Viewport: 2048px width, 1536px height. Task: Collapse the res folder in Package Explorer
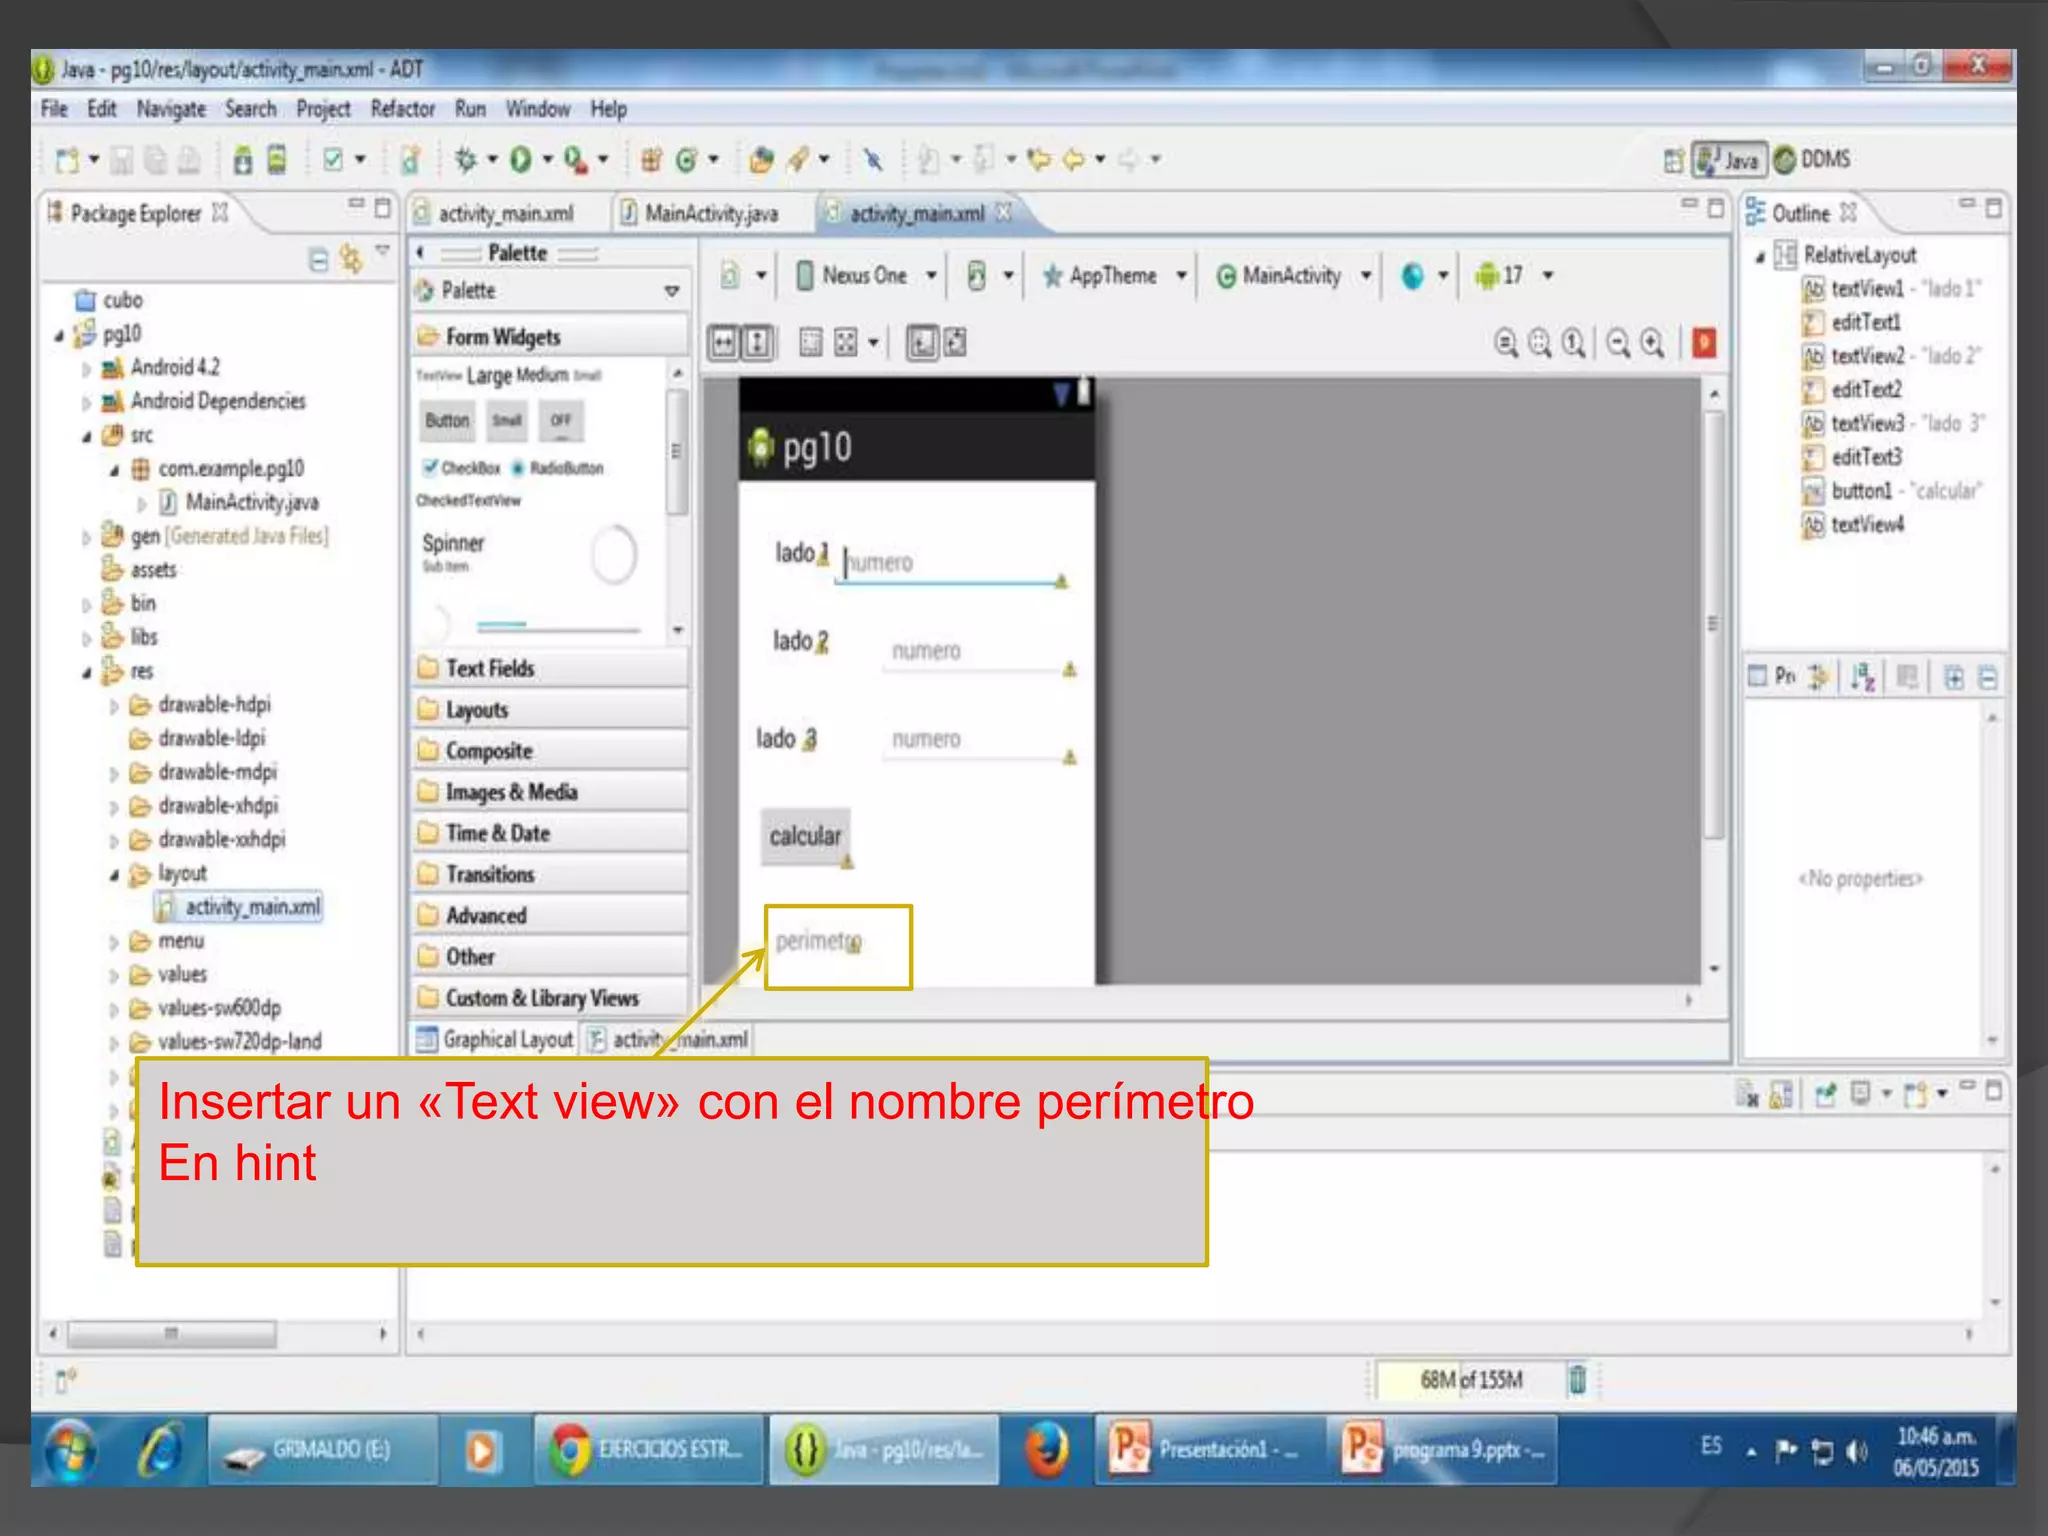[87, 673]
